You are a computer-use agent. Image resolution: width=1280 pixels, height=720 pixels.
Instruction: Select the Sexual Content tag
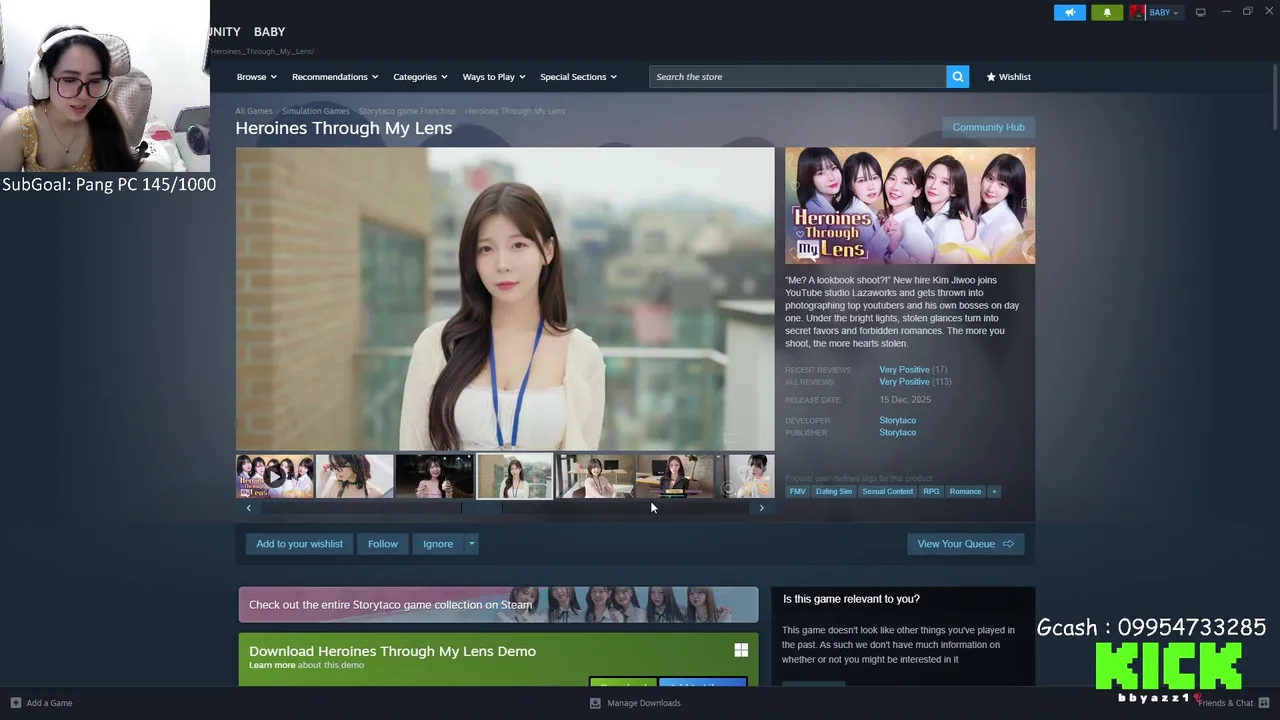tap(888, 491)
